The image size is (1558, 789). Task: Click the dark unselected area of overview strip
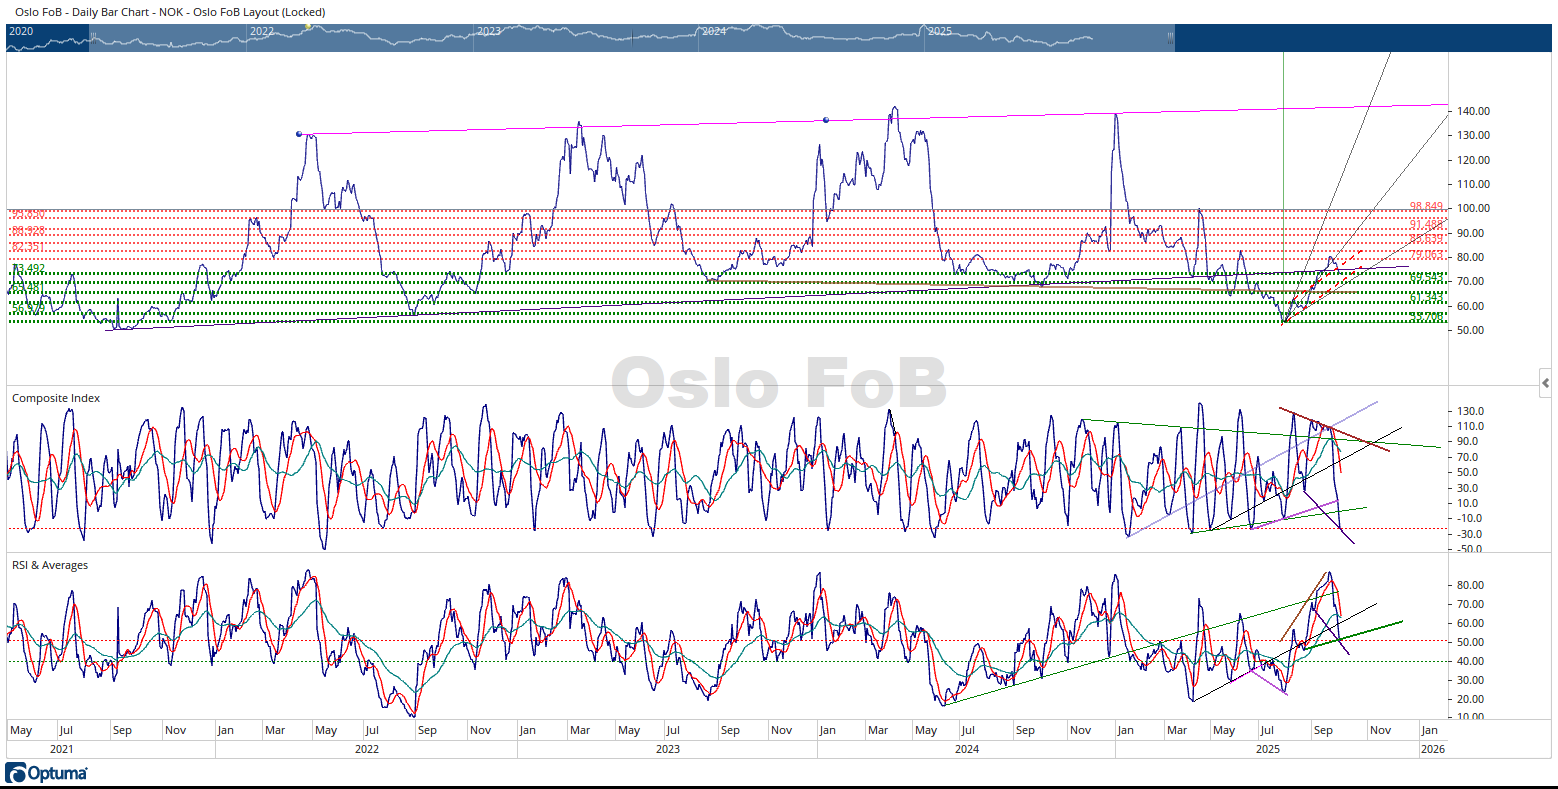pyautogui.click(x=1360, y=38)
